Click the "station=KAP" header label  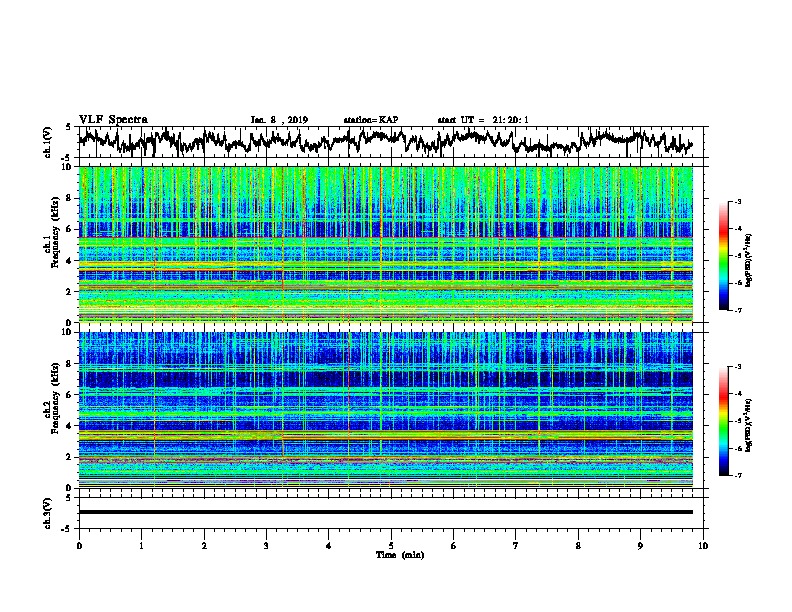tap(371, 120)
